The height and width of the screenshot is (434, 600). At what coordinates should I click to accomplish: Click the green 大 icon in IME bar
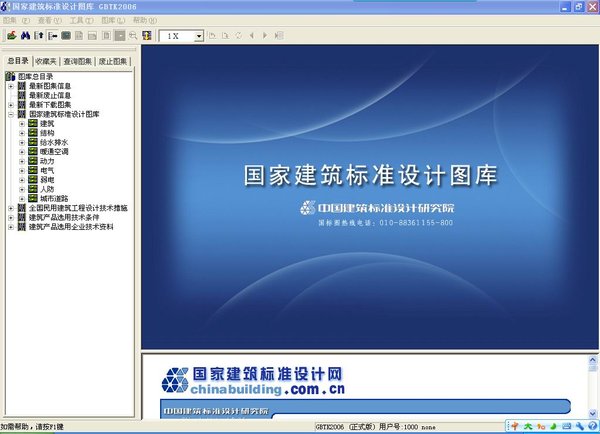[x=528, y=426]
